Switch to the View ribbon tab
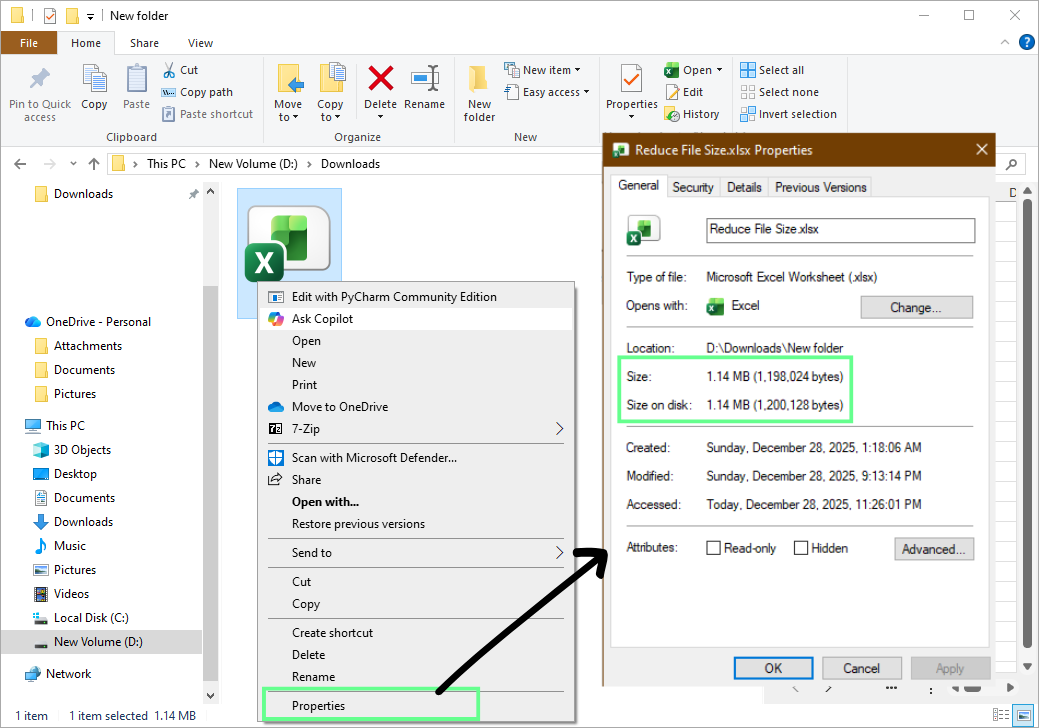 [x=200, y=43]
